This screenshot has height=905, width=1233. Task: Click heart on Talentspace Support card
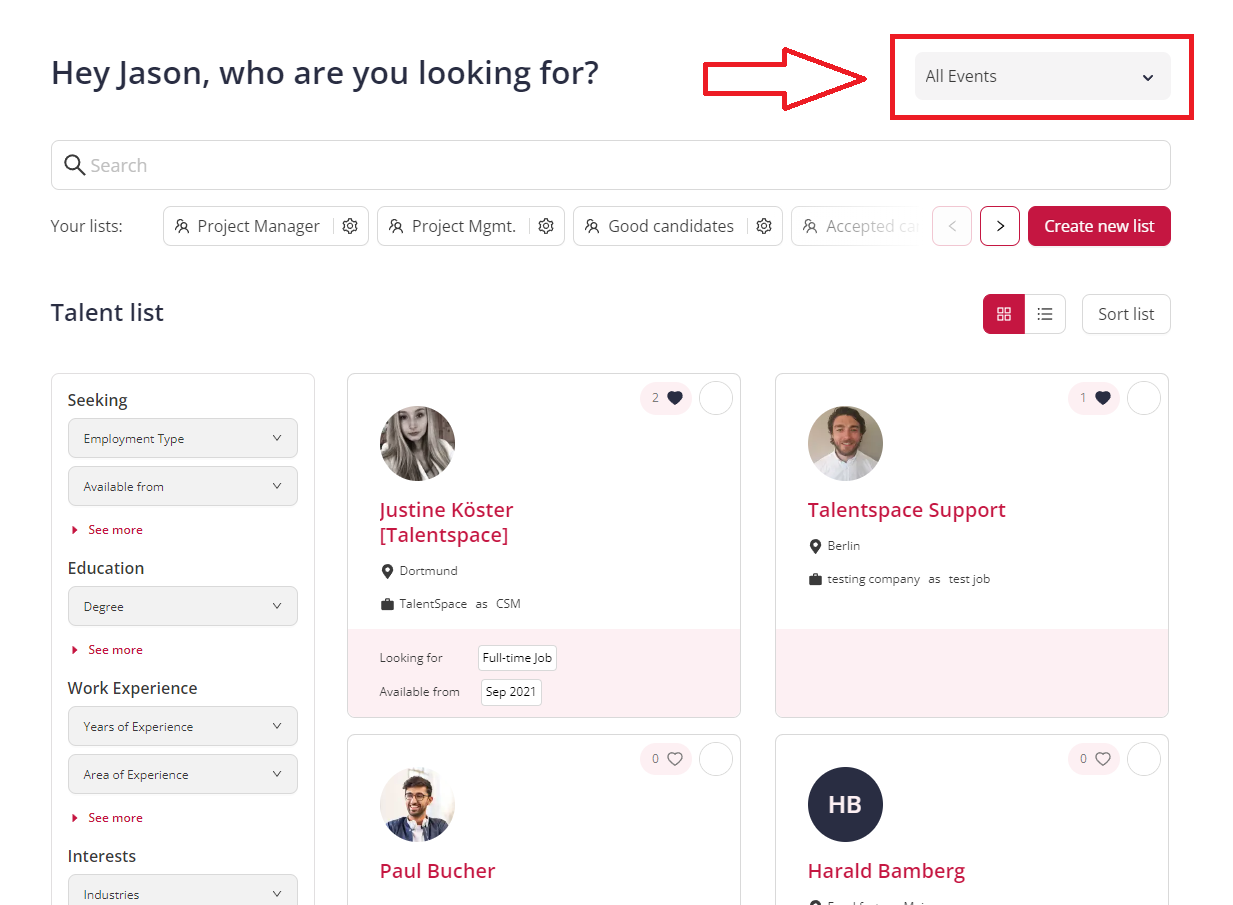point(1103,398)
